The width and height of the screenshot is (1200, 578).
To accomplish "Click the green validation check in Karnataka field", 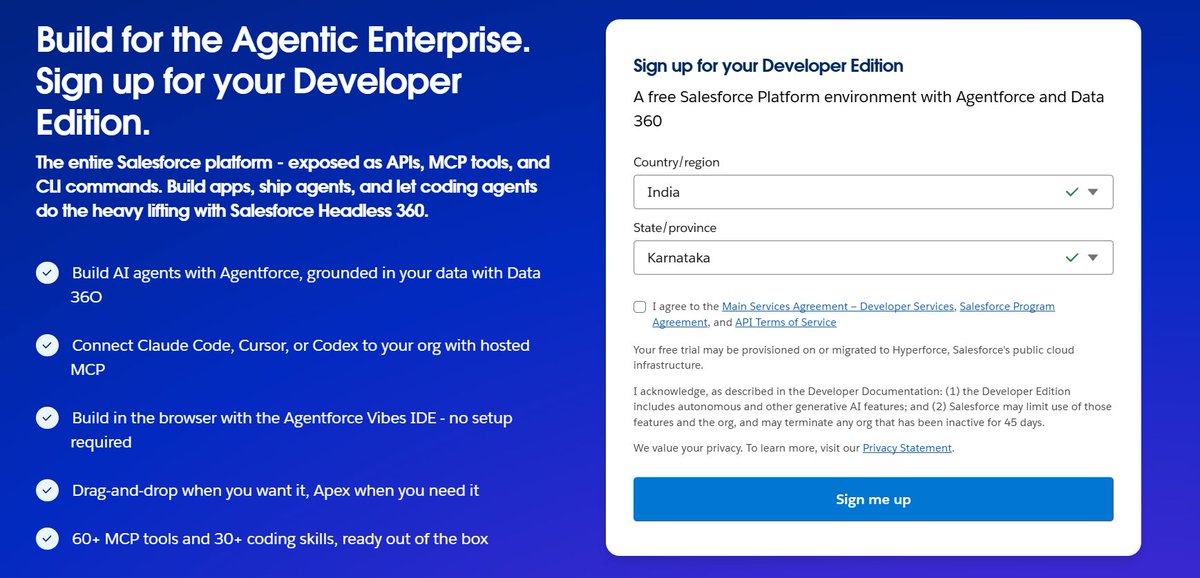I will (x=1072, y=257).
